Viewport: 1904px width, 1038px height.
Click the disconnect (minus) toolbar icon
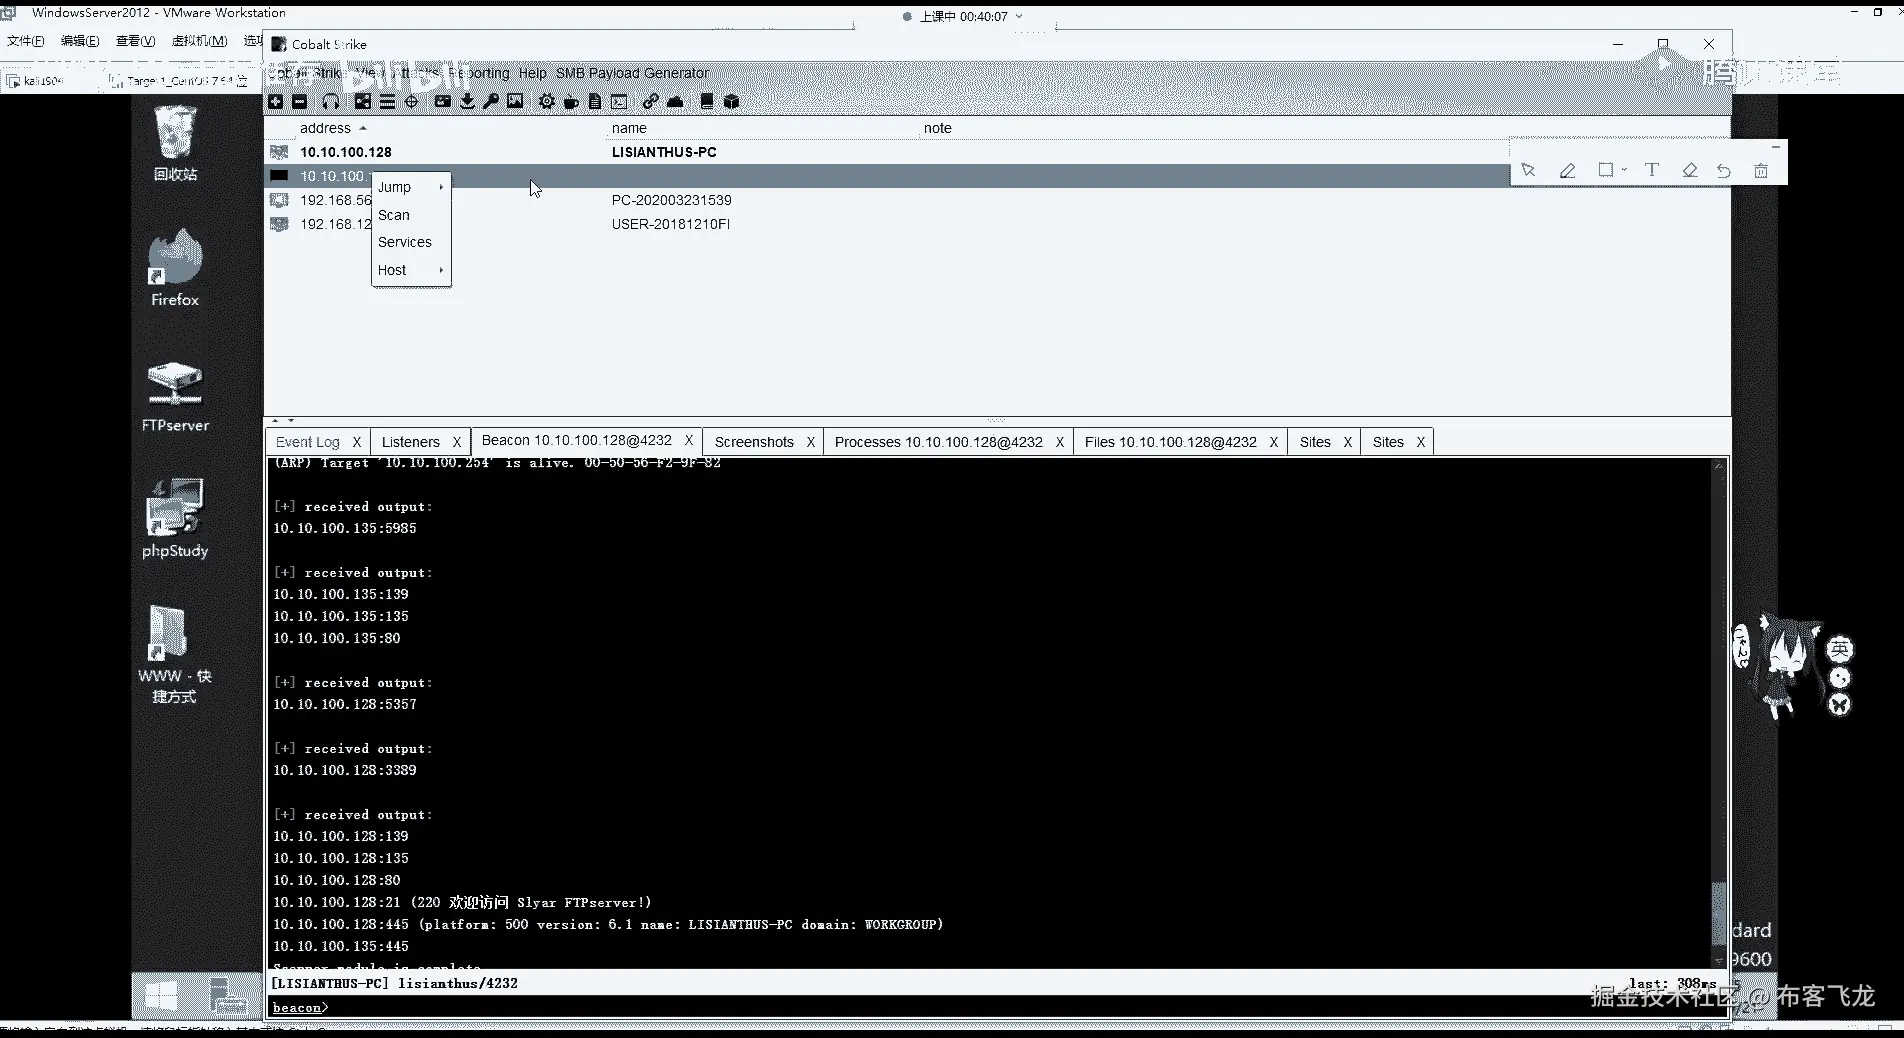click(299, 101)
